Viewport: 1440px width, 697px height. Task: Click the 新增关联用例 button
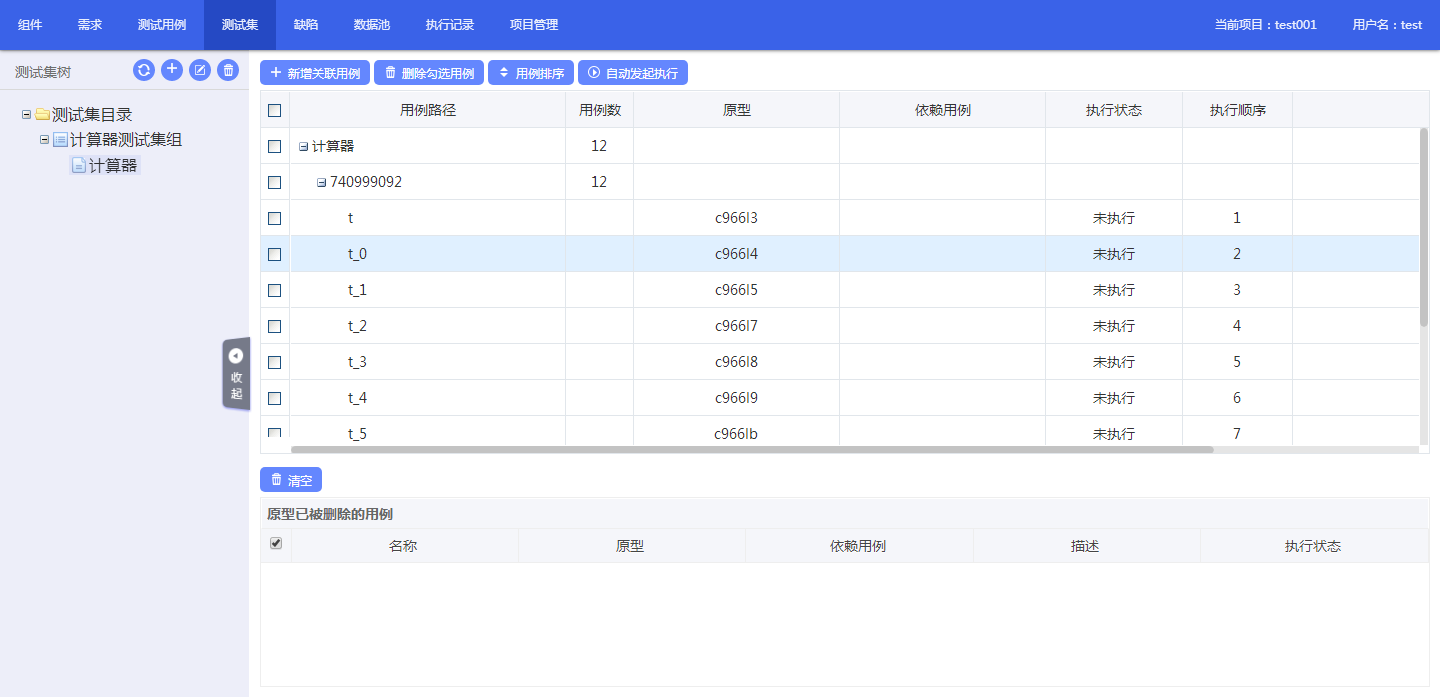click(x=314, y=73)
